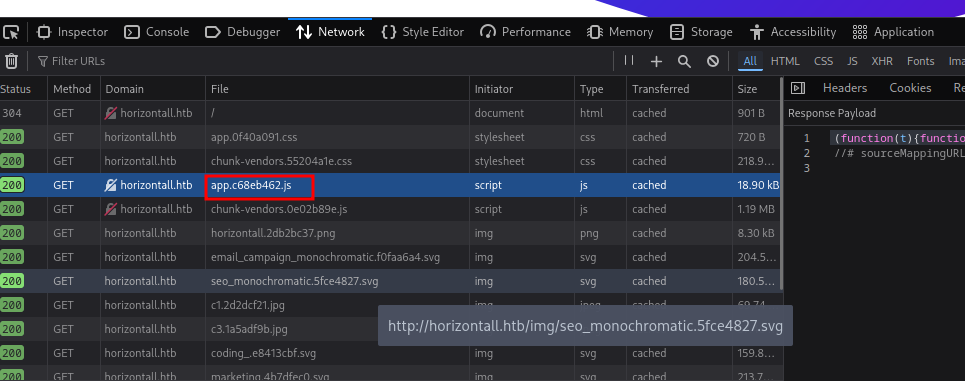Click 1.19 MB size cell
This screenshot has width=965, height=381.
tap(756, 209)
